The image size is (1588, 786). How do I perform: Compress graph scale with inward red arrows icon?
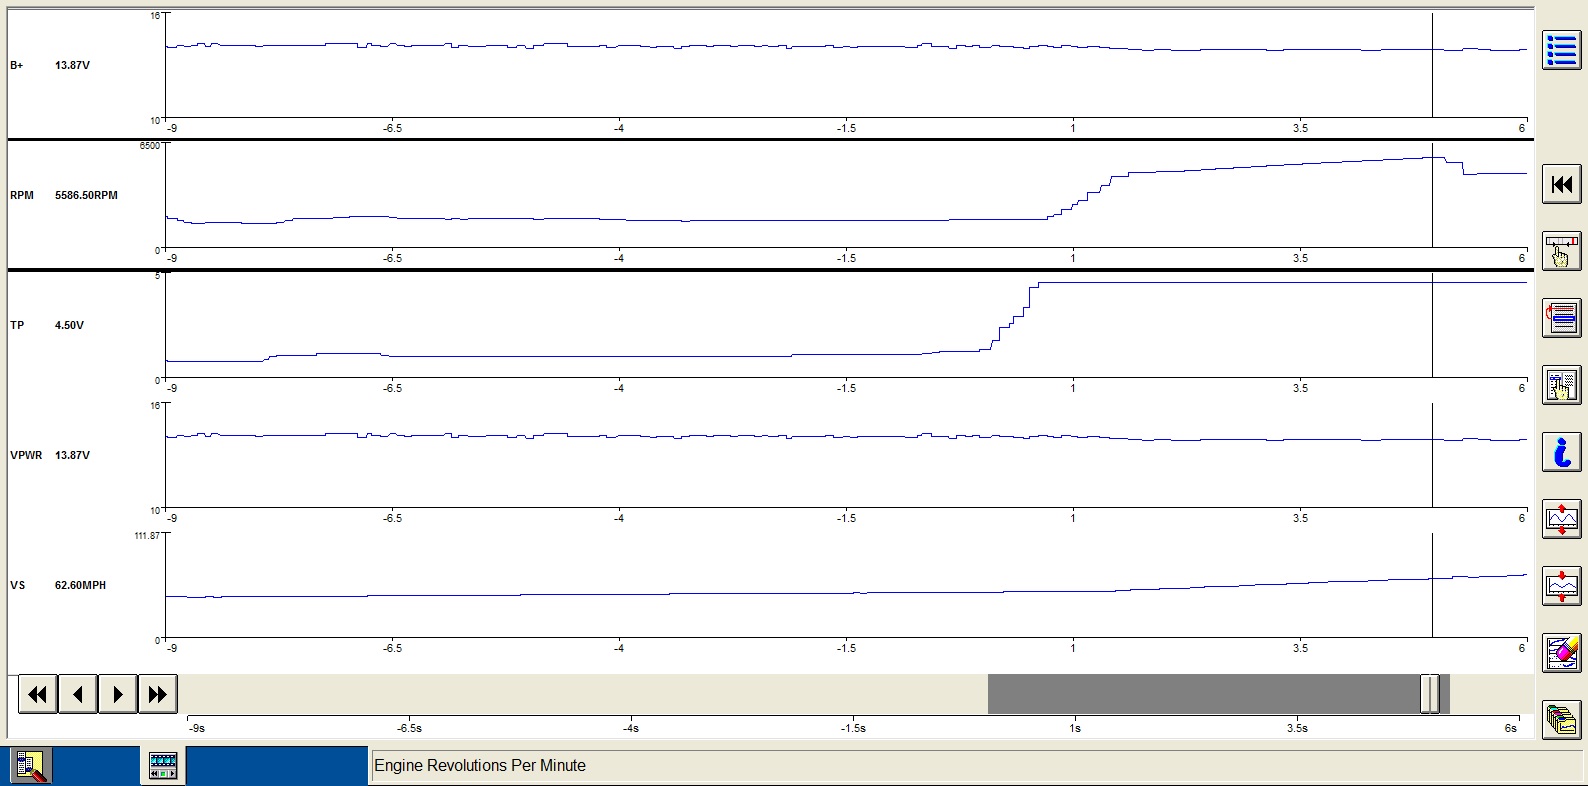pyautogui.click(x=1561, y=586)
